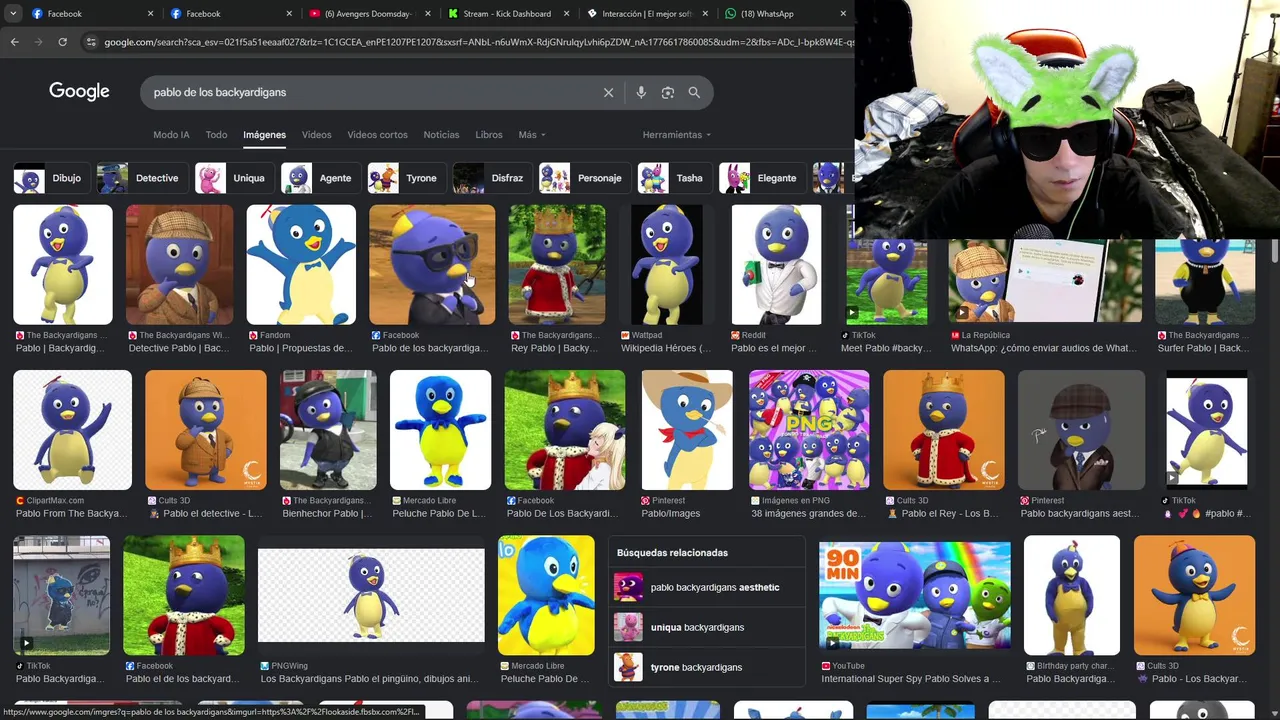Switch to the Noticias tab
1280x720 pixels.
(x=441, y=135)
